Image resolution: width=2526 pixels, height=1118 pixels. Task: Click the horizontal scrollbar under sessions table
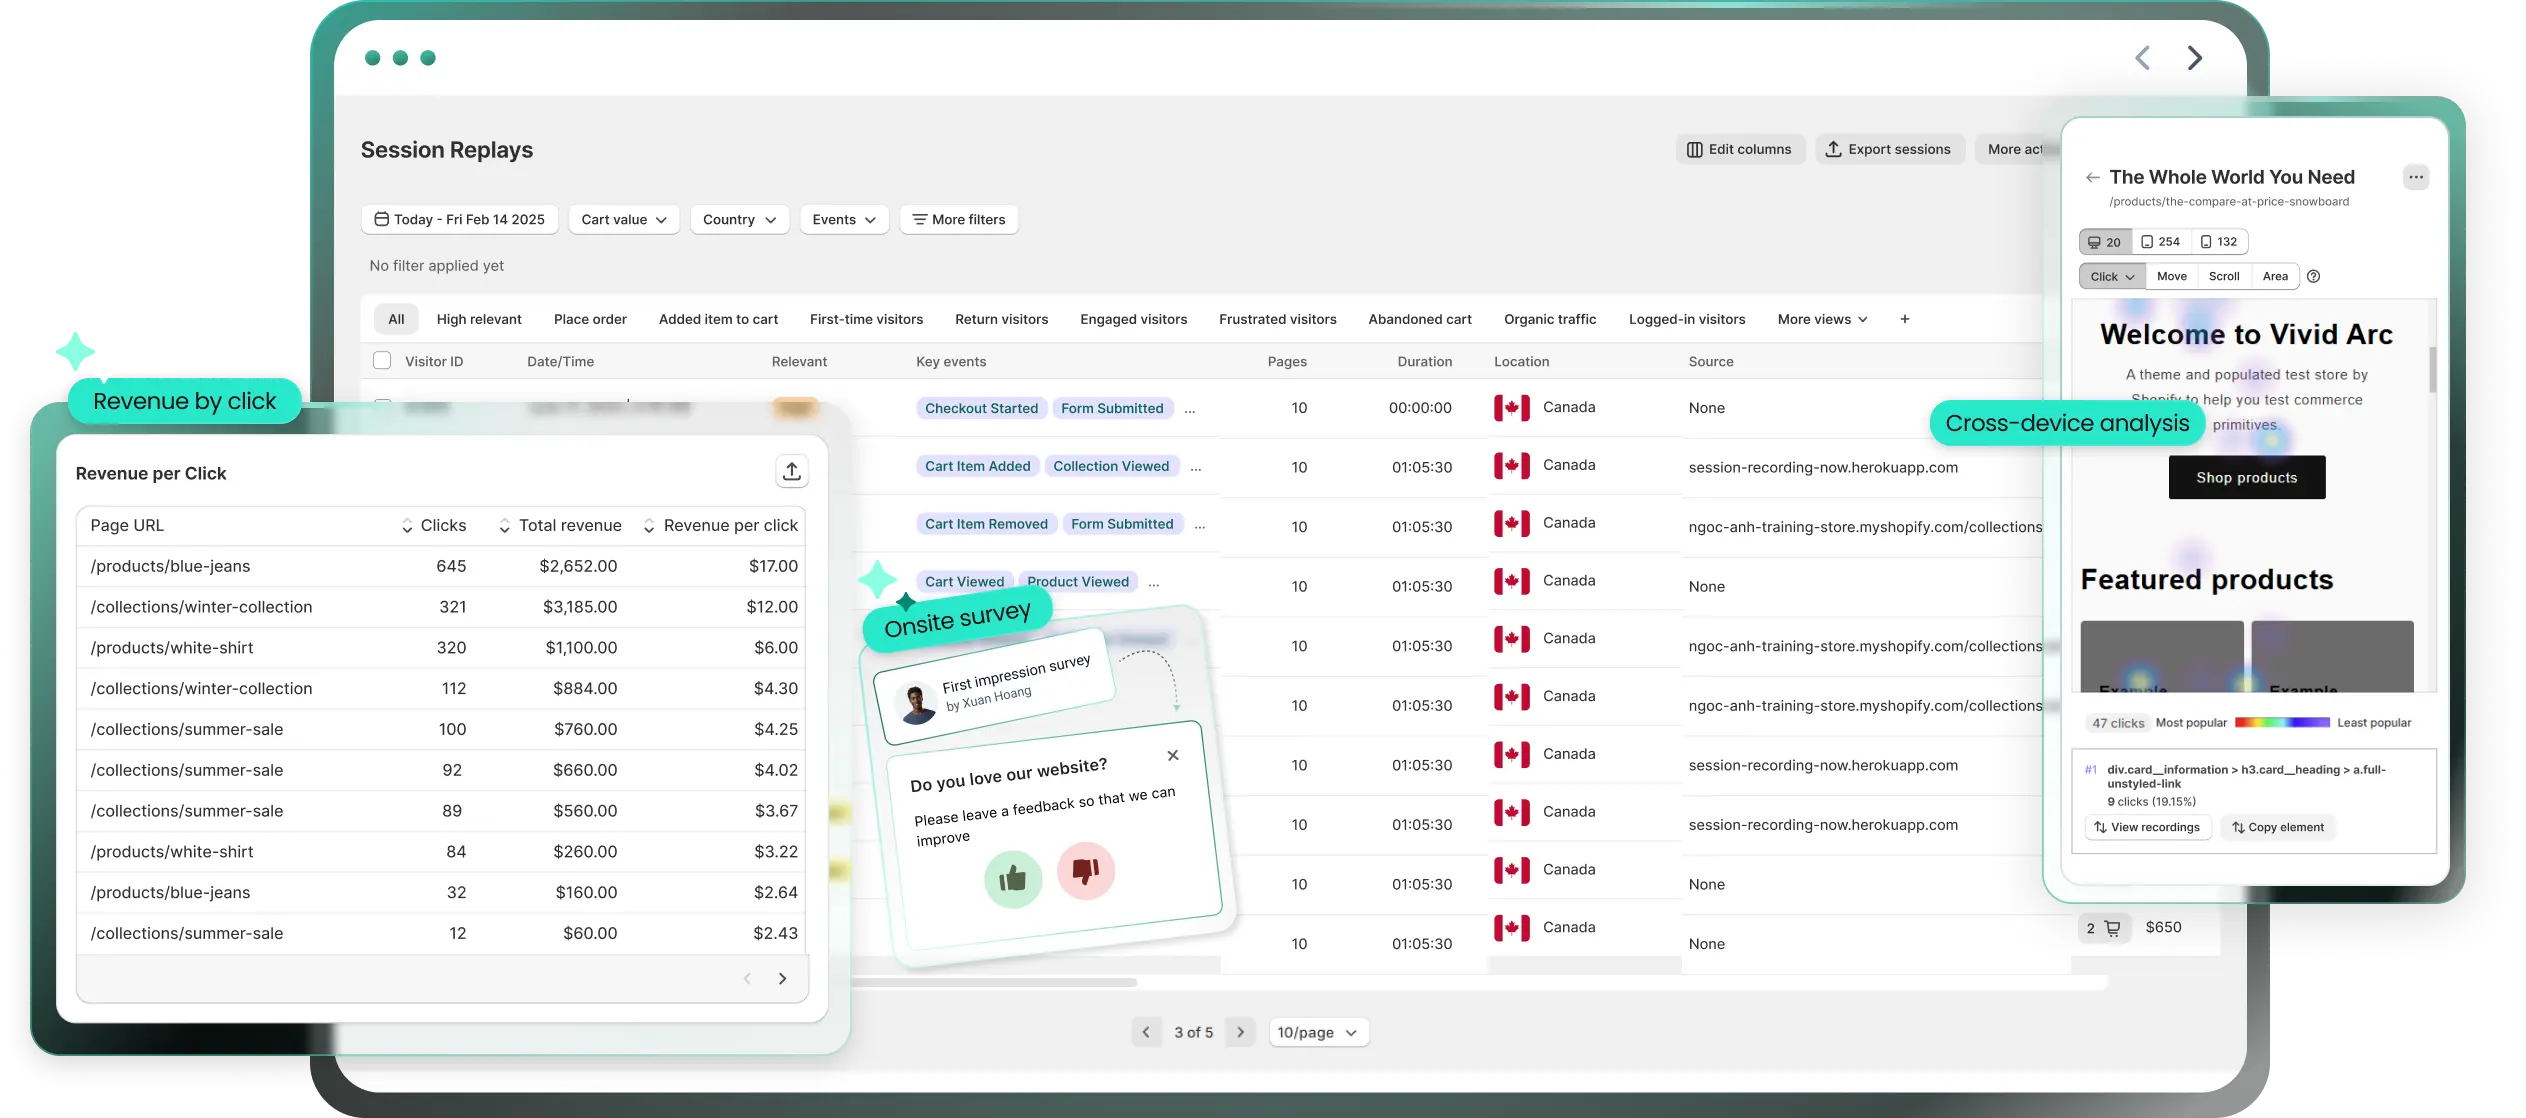tap(995, 982)
